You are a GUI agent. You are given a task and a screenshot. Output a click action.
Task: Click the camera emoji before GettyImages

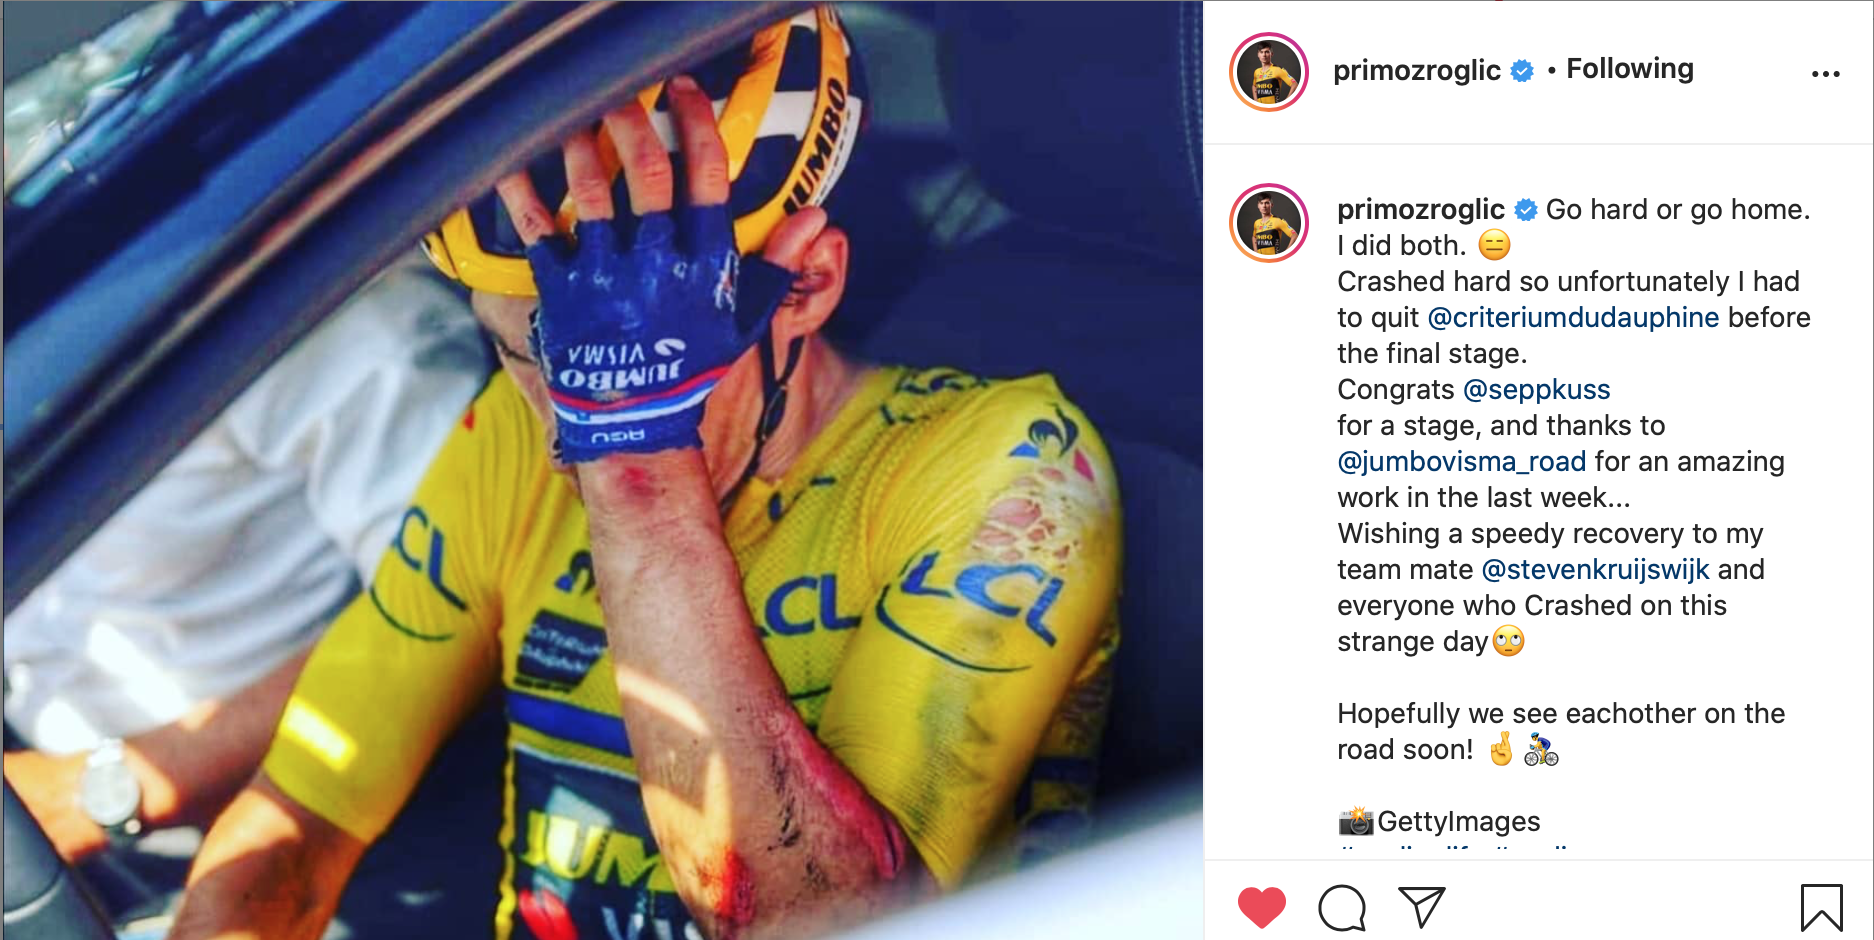tap(1356, 821)
